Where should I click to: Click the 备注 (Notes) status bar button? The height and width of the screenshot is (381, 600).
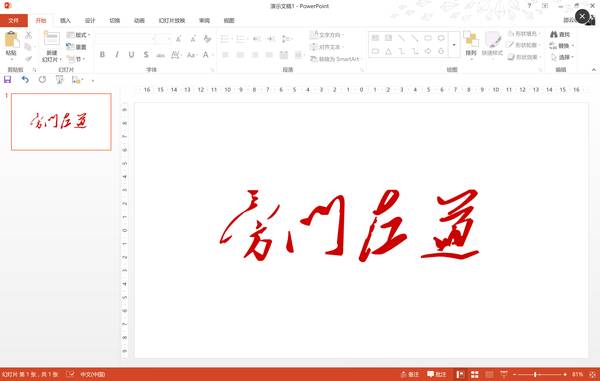pyautogui.click(x=410, y=374)
